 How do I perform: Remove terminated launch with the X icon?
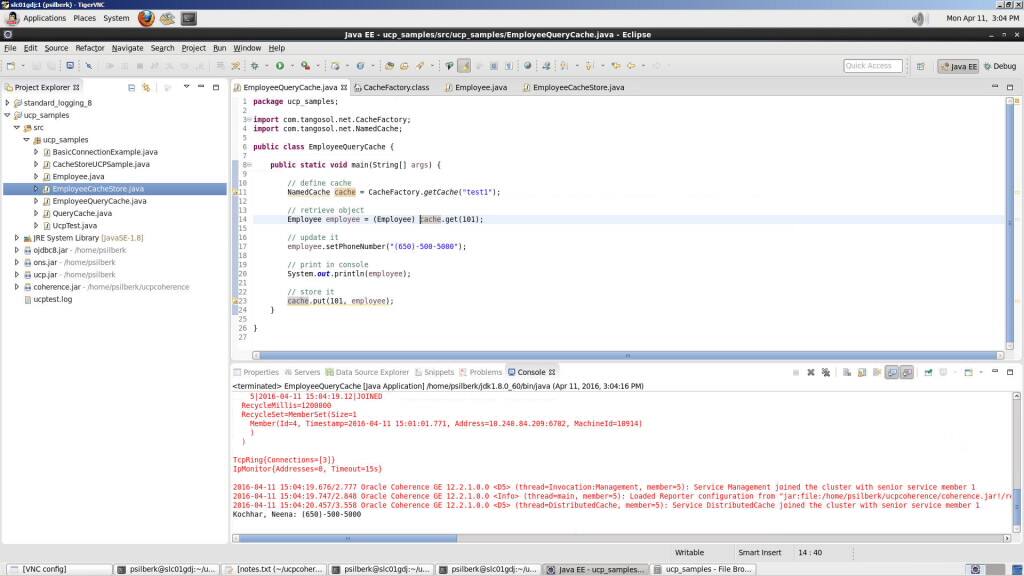(810, 371)
